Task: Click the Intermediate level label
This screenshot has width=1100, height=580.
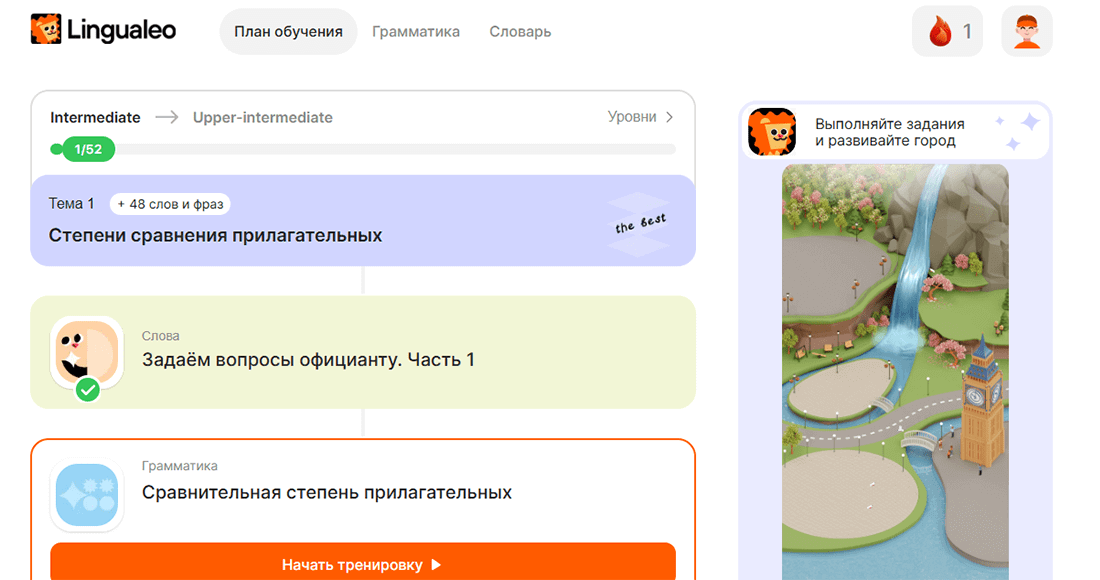Action: coord(95,117)
